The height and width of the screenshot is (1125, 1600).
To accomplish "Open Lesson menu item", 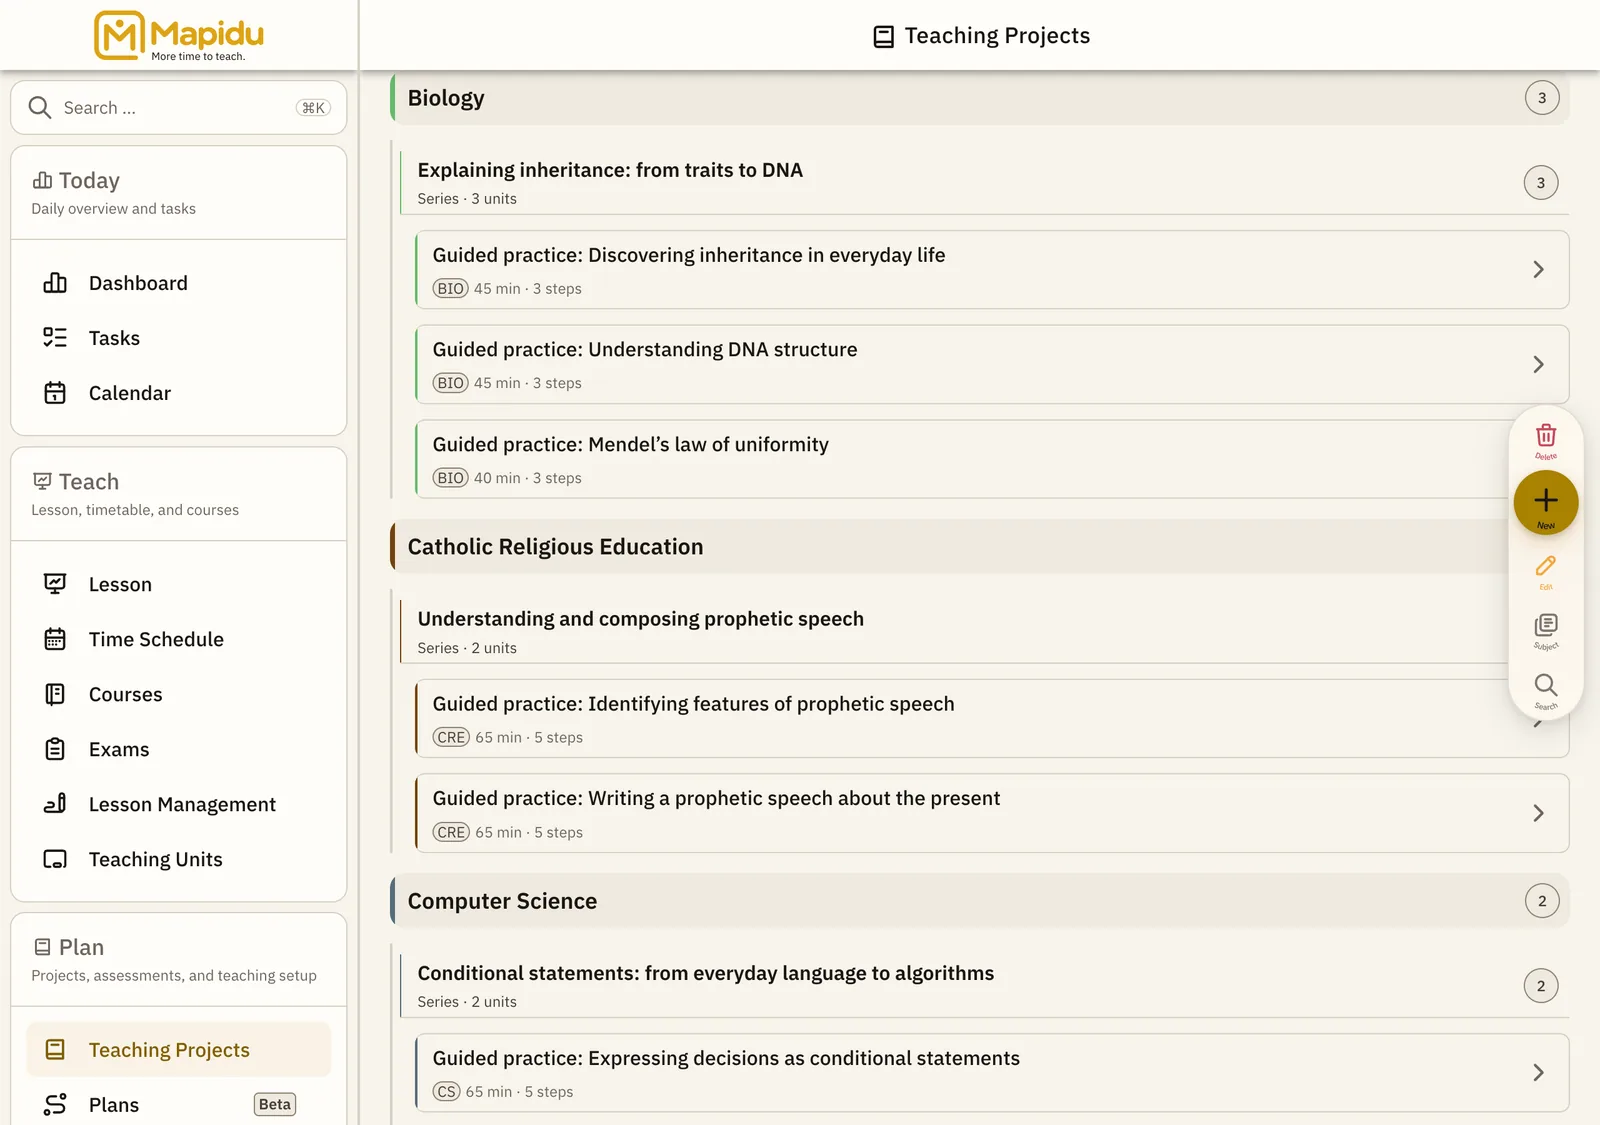I will 179,584.
